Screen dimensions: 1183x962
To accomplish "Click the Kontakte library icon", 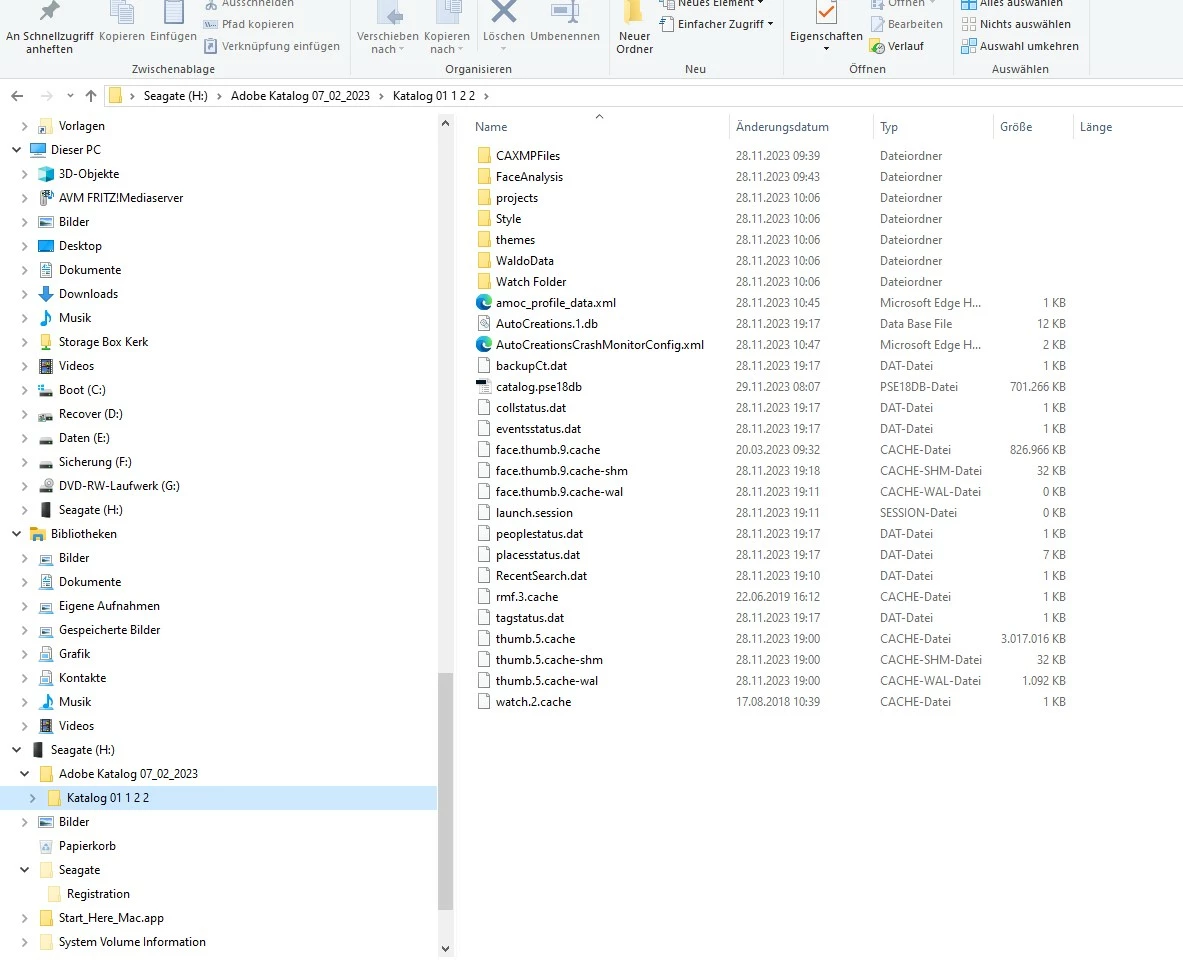I will 46,678.
